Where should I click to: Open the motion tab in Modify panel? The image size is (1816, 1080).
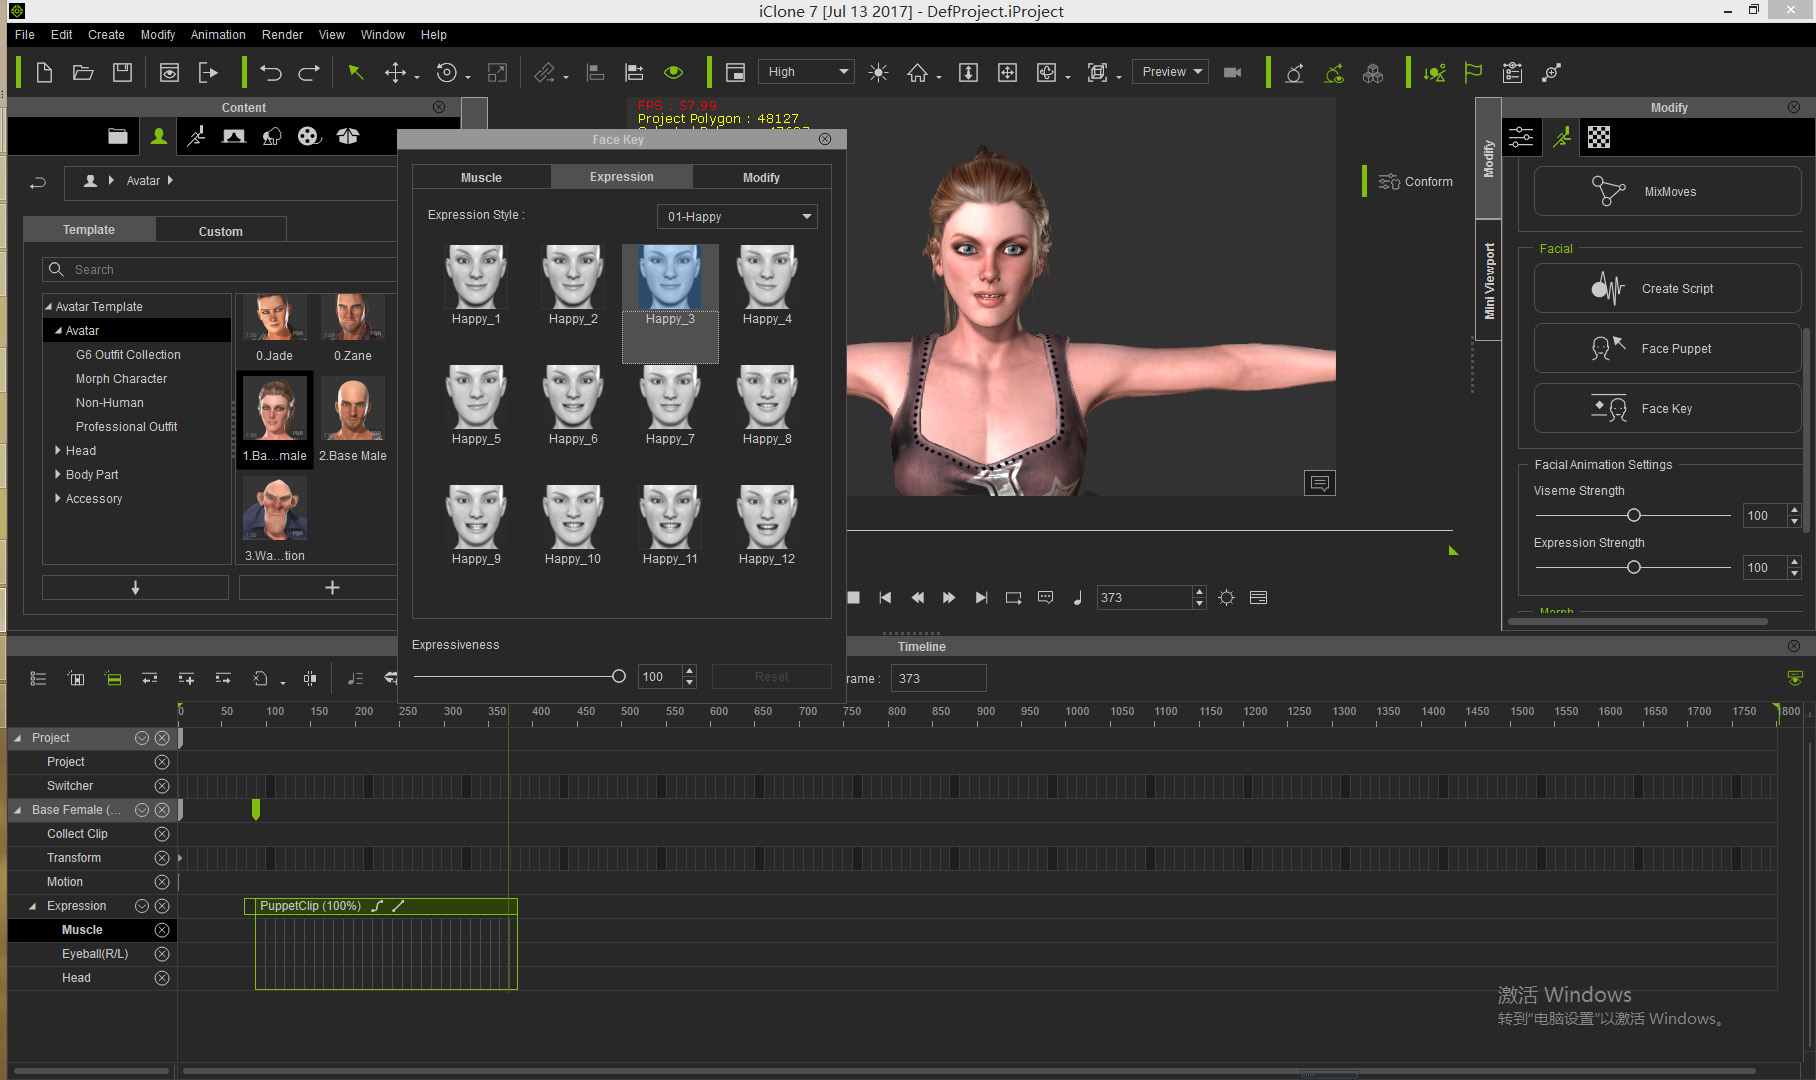point(1561,137)
